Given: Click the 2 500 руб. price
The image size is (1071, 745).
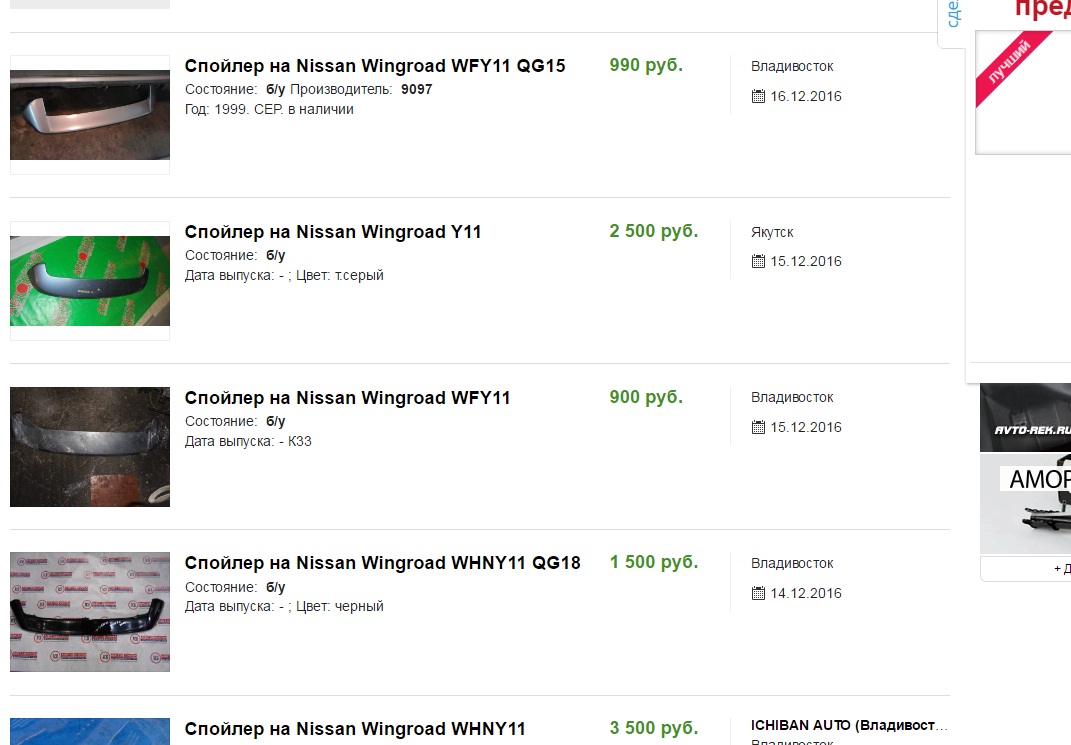Looking at the screenshot, I should (653, 232).
